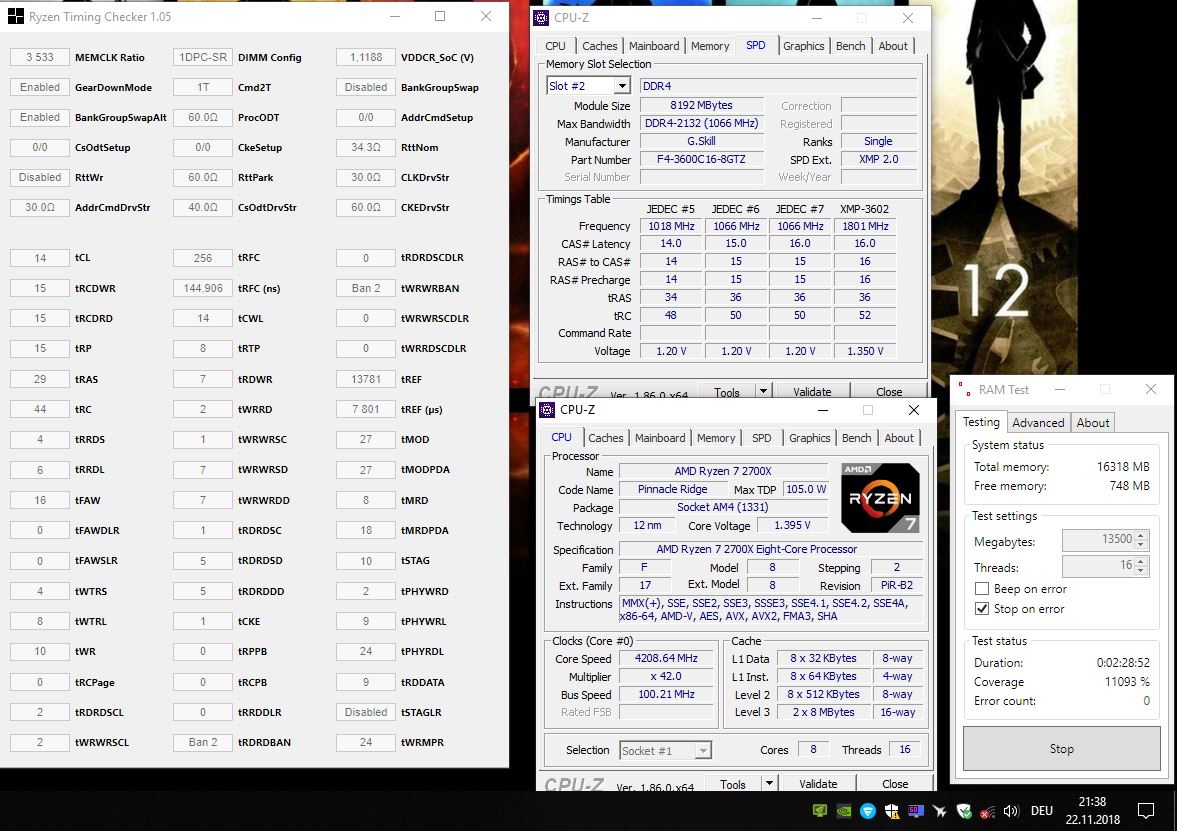This screenshot has height=831, width=1177.
Task: Open the Mainboard tab in lower CPU-Z
Action: (660, 438)
